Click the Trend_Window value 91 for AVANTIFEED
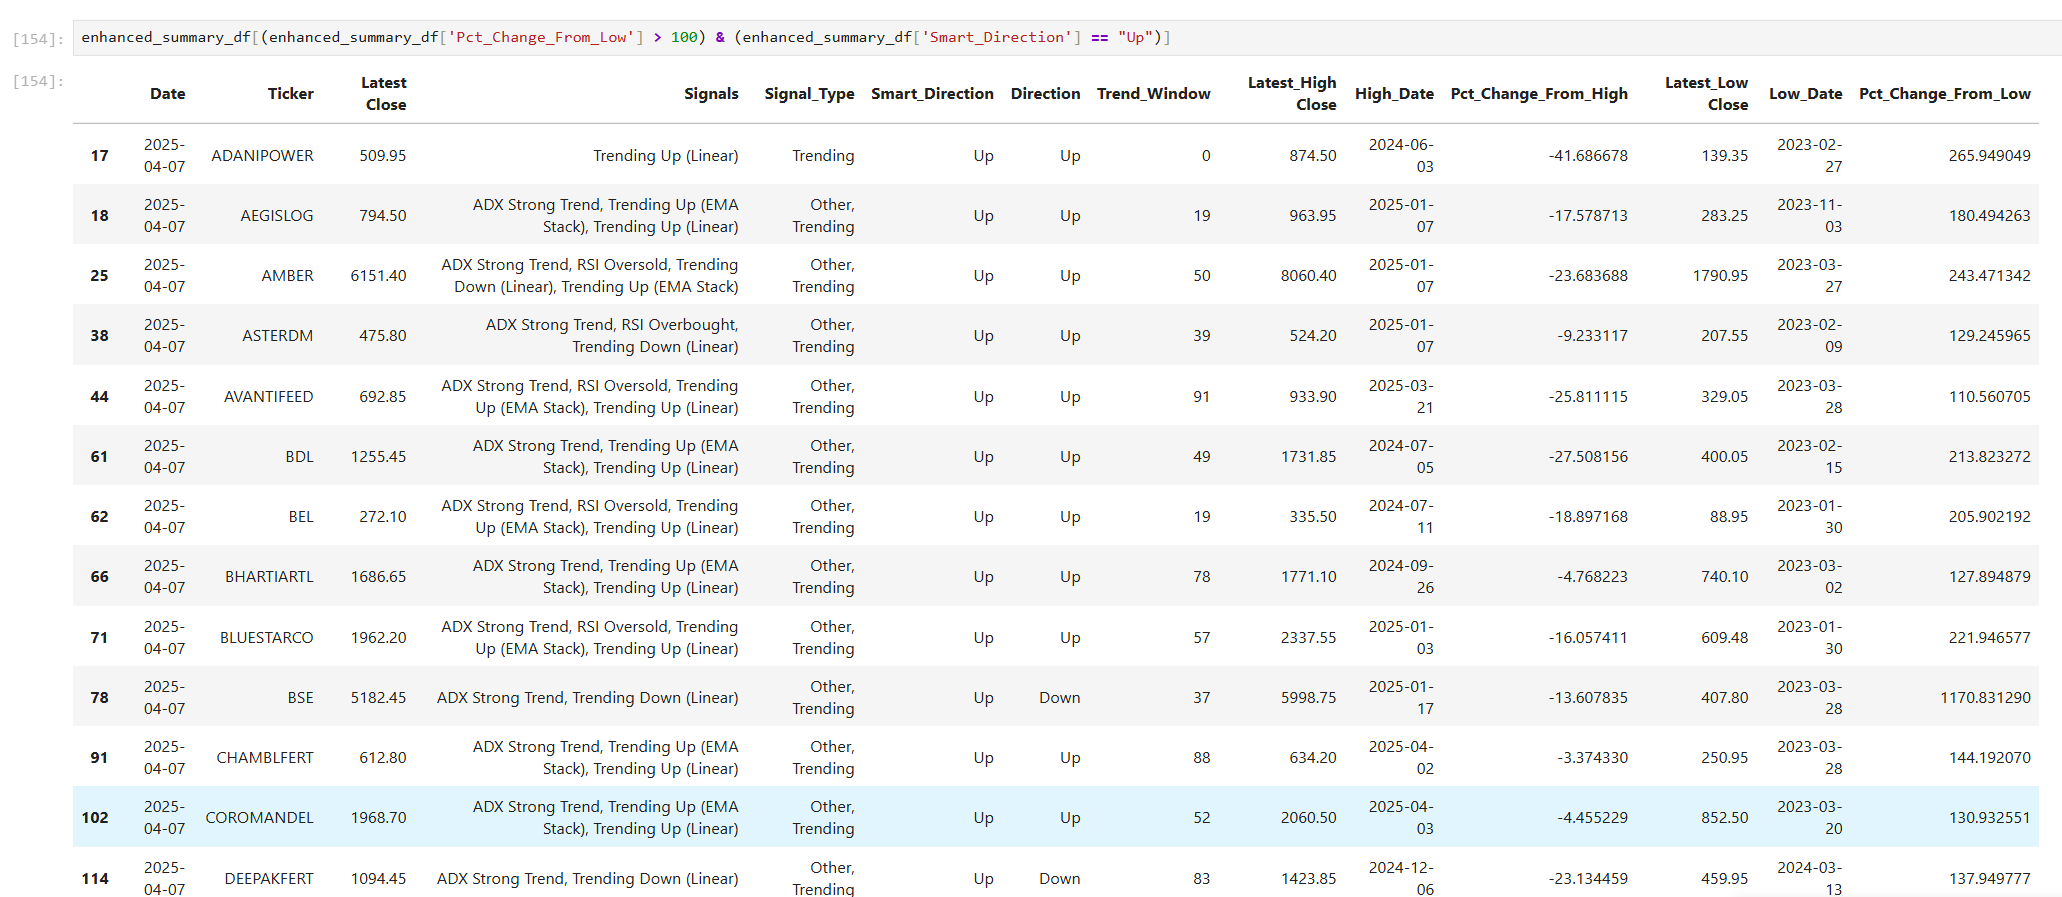The width and height of the screenshot is (2062, 897). click(1201, 397)
